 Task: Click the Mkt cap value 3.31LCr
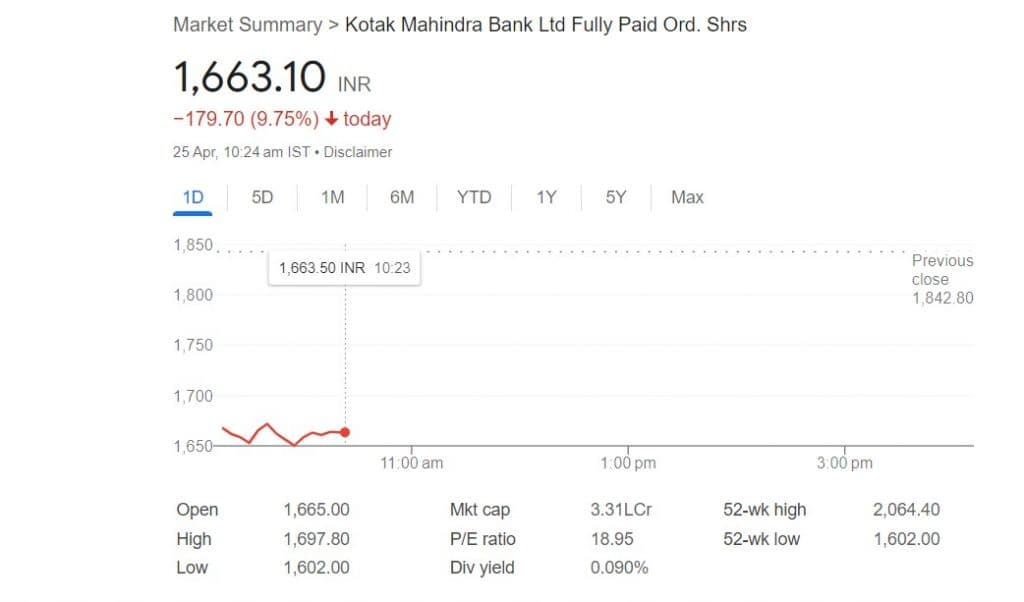click(621, 510)
